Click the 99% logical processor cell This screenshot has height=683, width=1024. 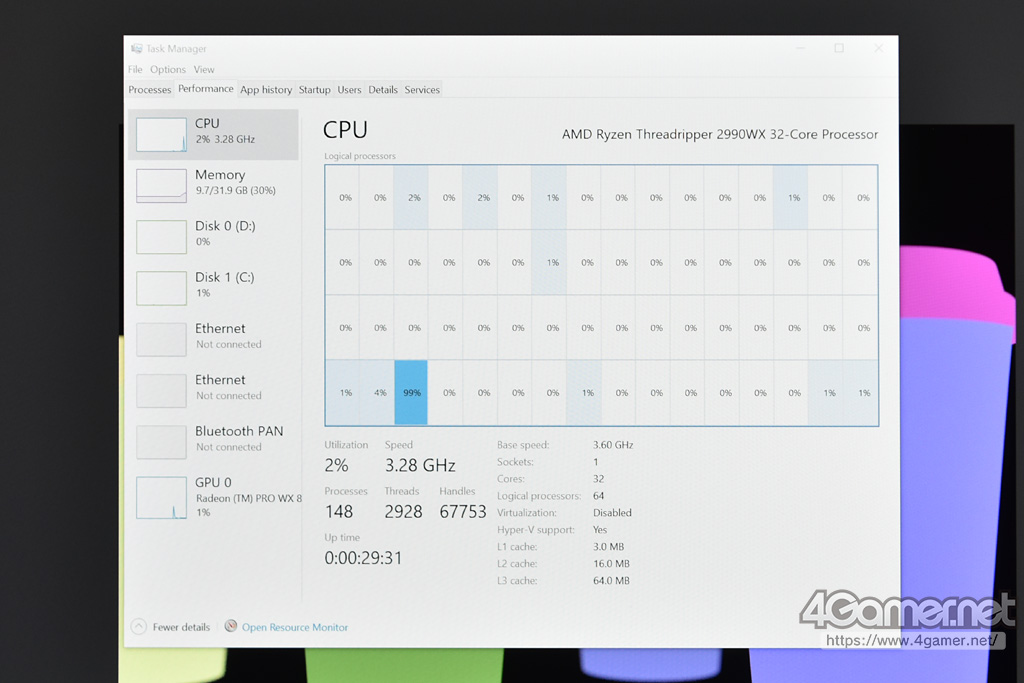pos(411,392)
